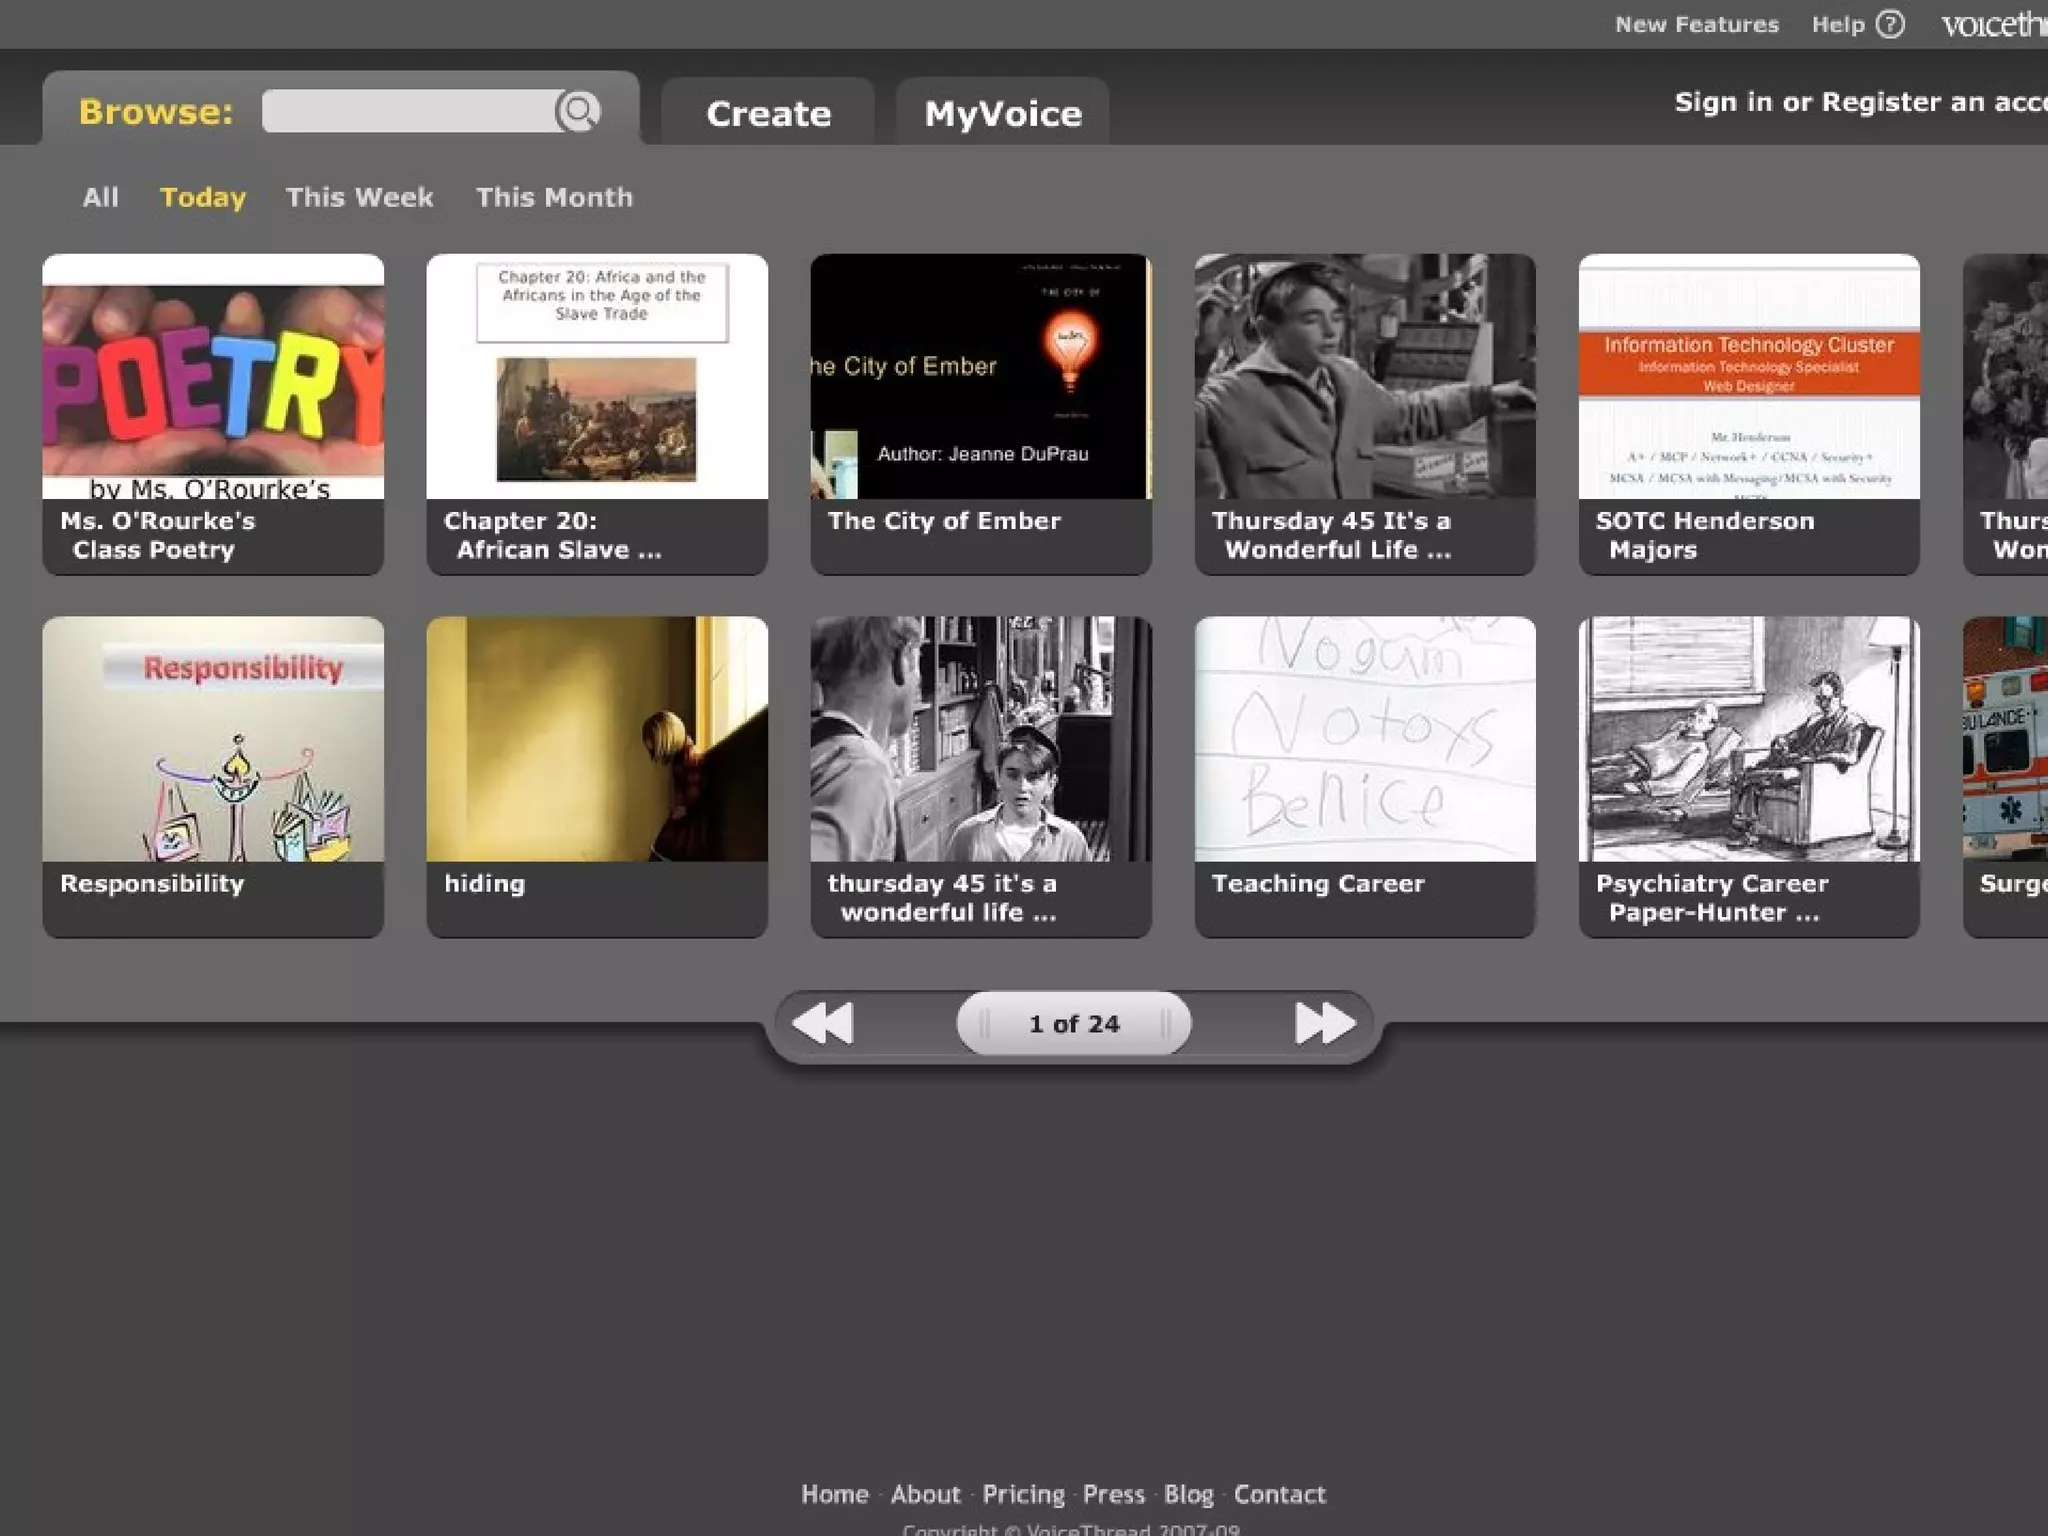This screenshot has width=2048, height=1536.
Task: Select the All time filter
Action: (100, 197)
